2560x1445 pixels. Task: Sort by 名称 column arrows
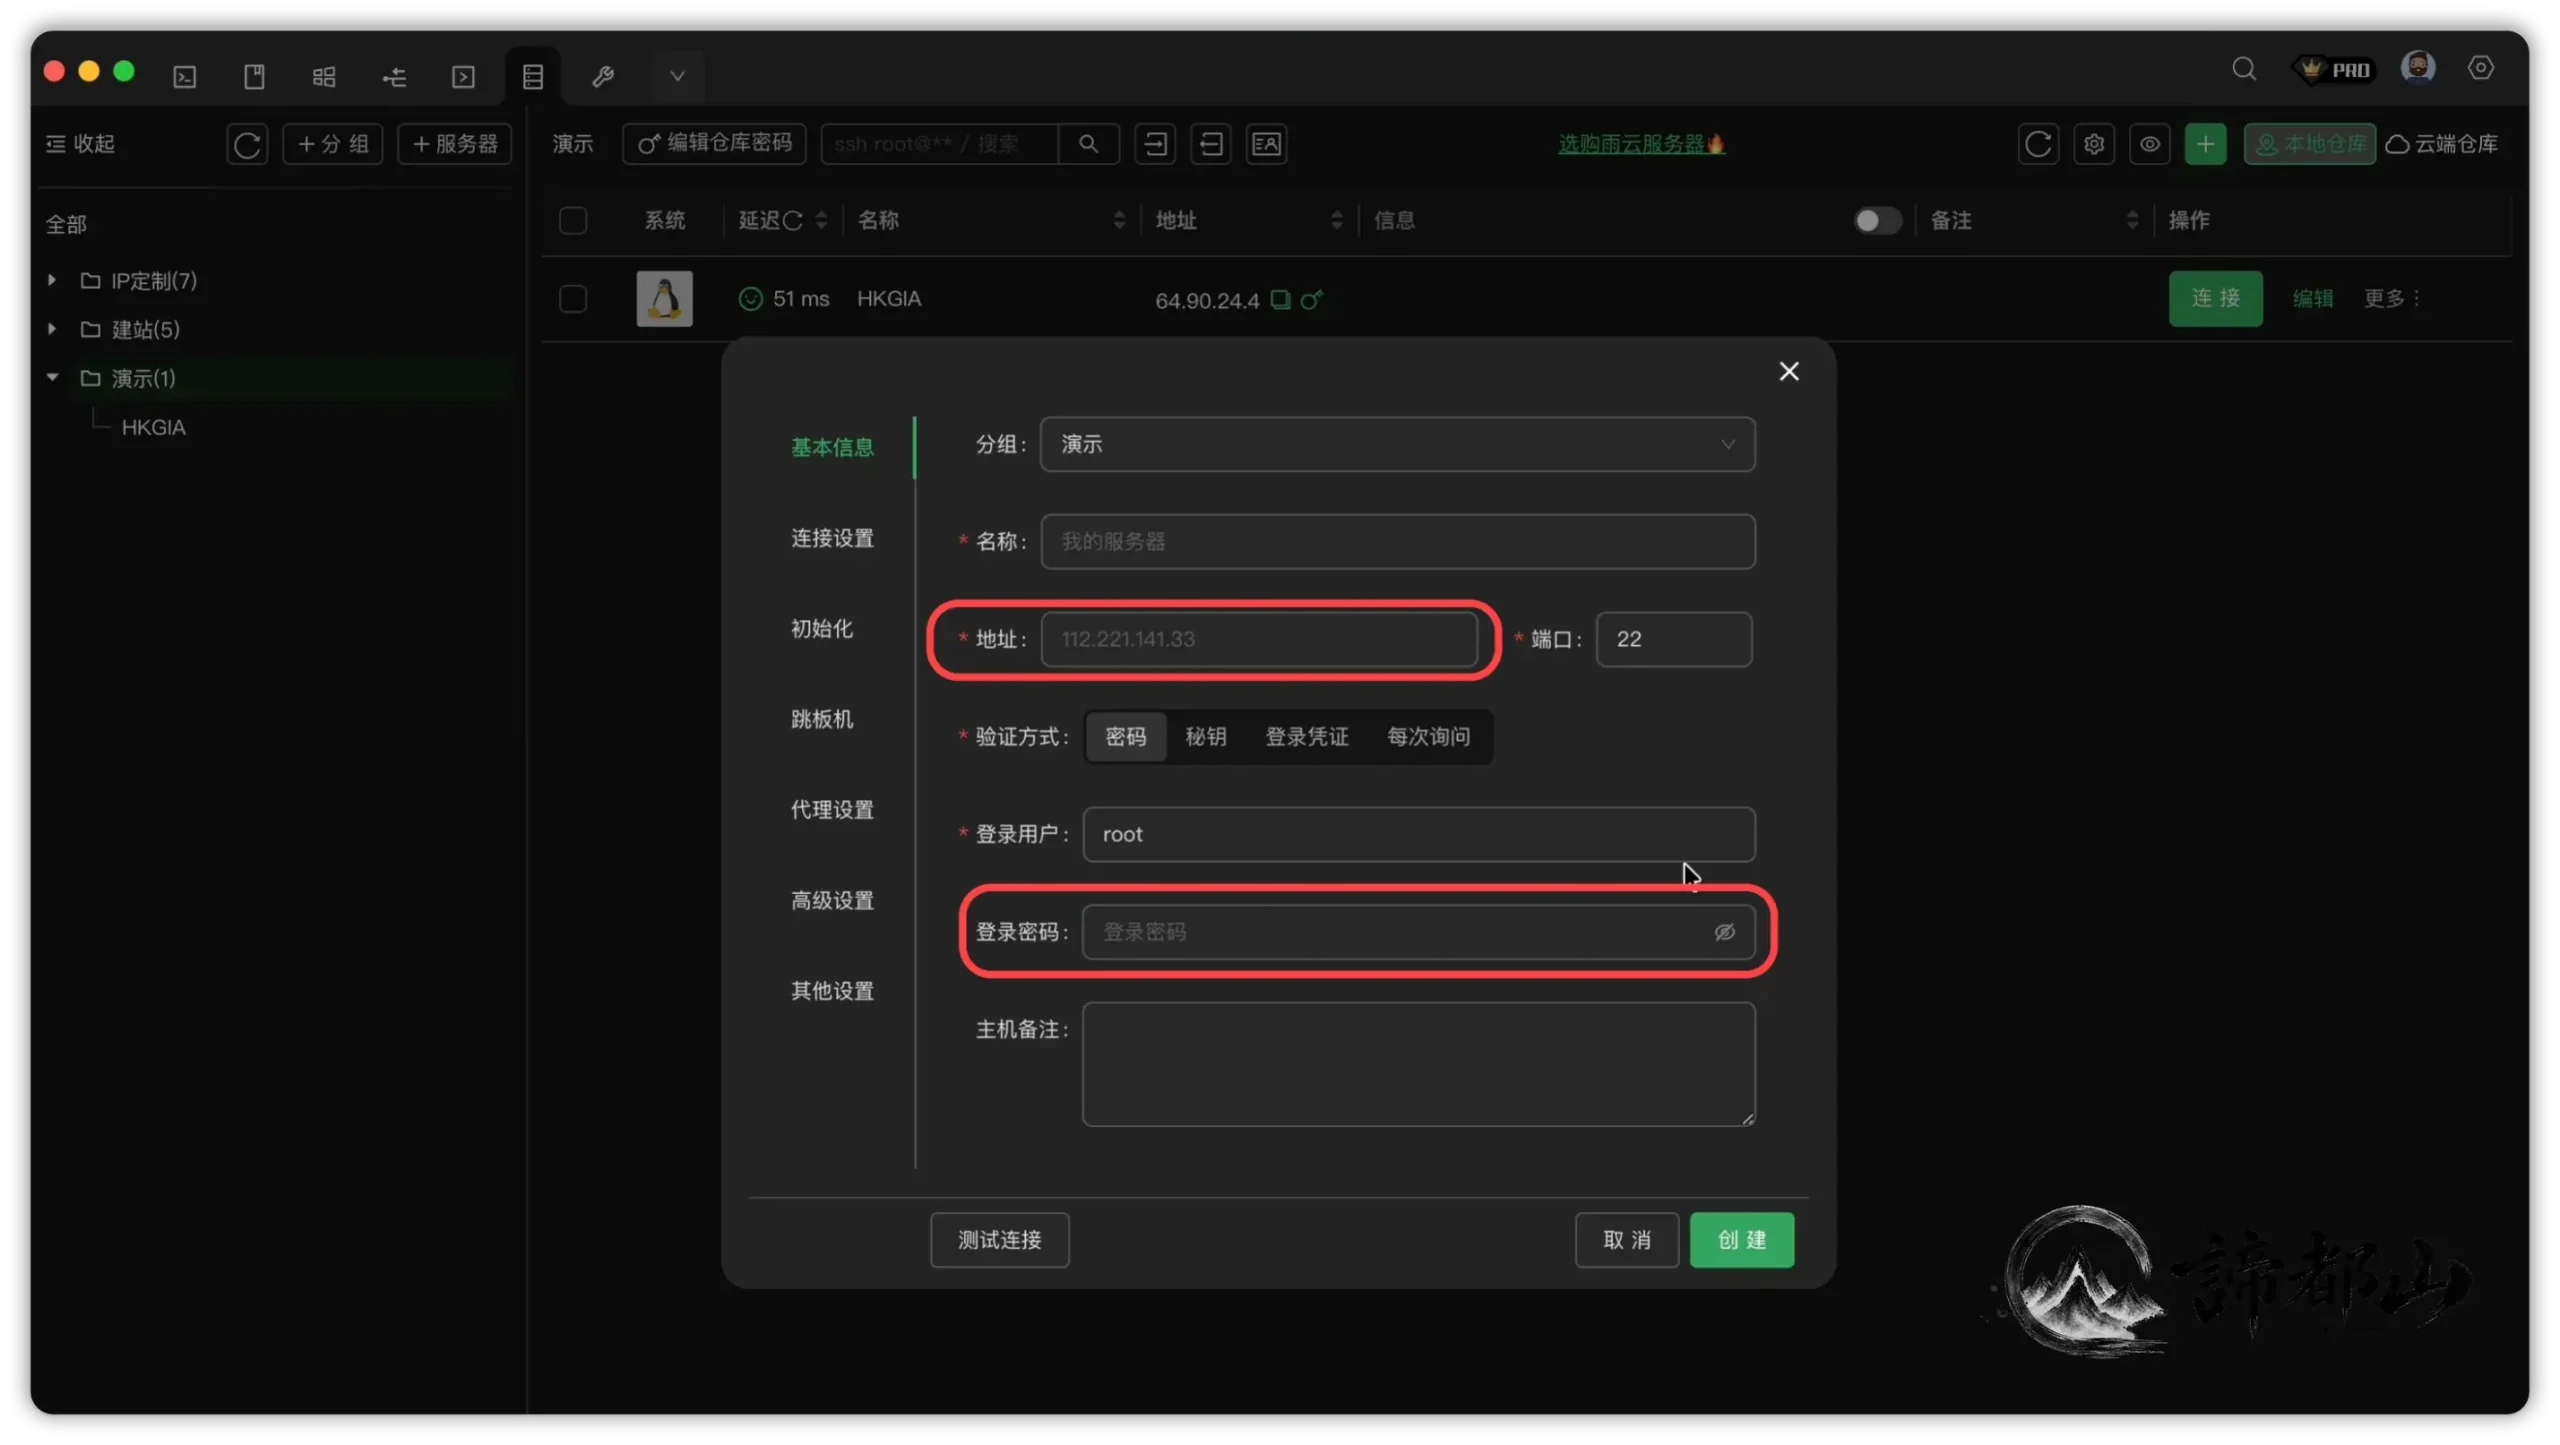[x=1119, y=220]
